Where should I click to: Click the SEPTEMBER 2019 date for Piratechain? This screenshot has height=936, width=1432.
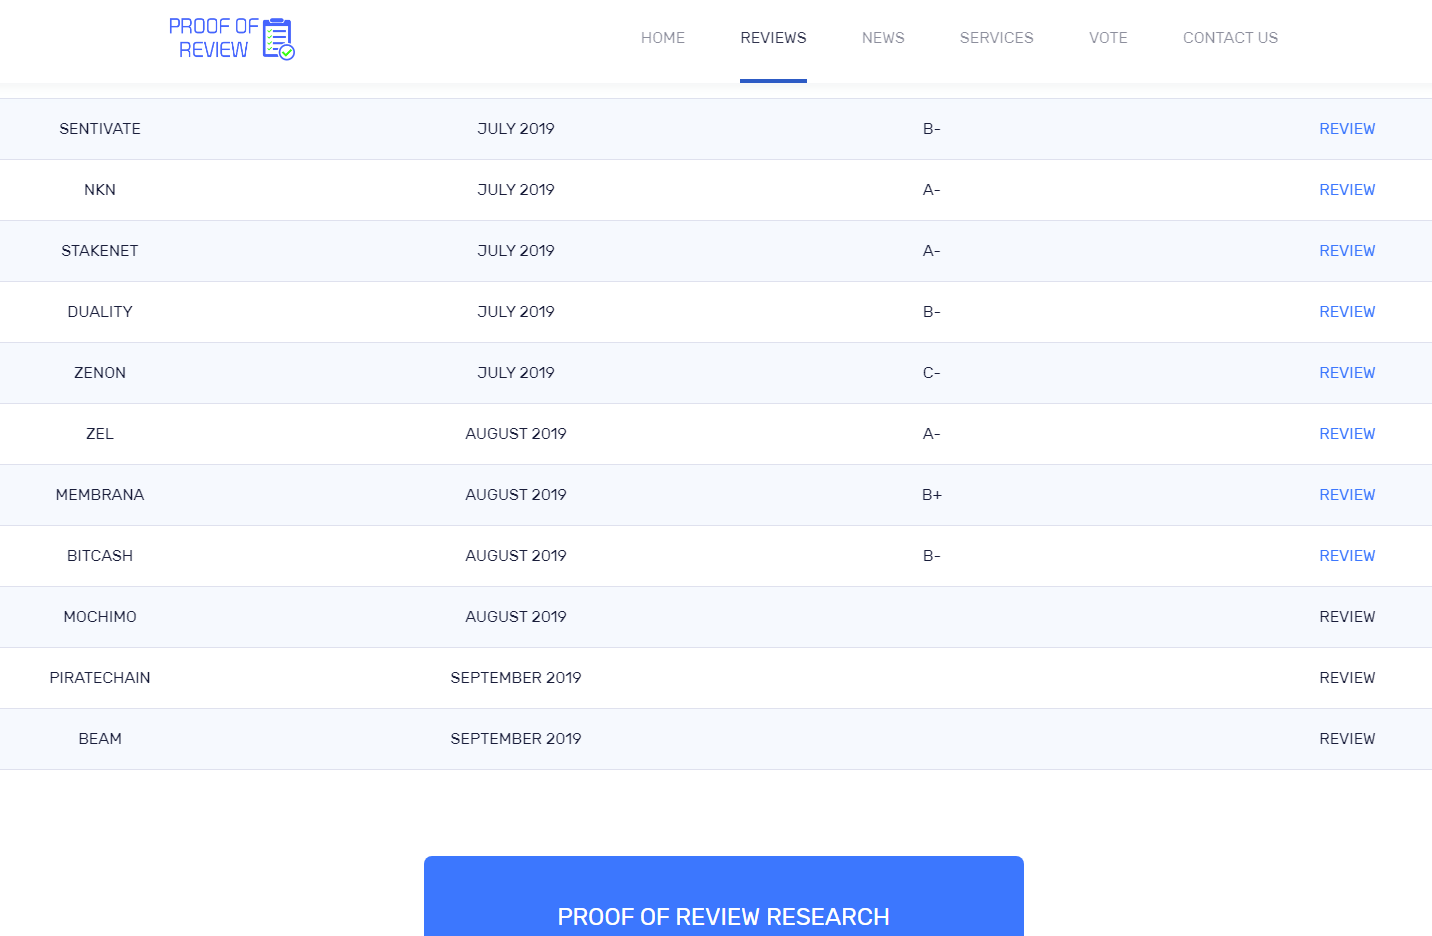click(516, 678)
